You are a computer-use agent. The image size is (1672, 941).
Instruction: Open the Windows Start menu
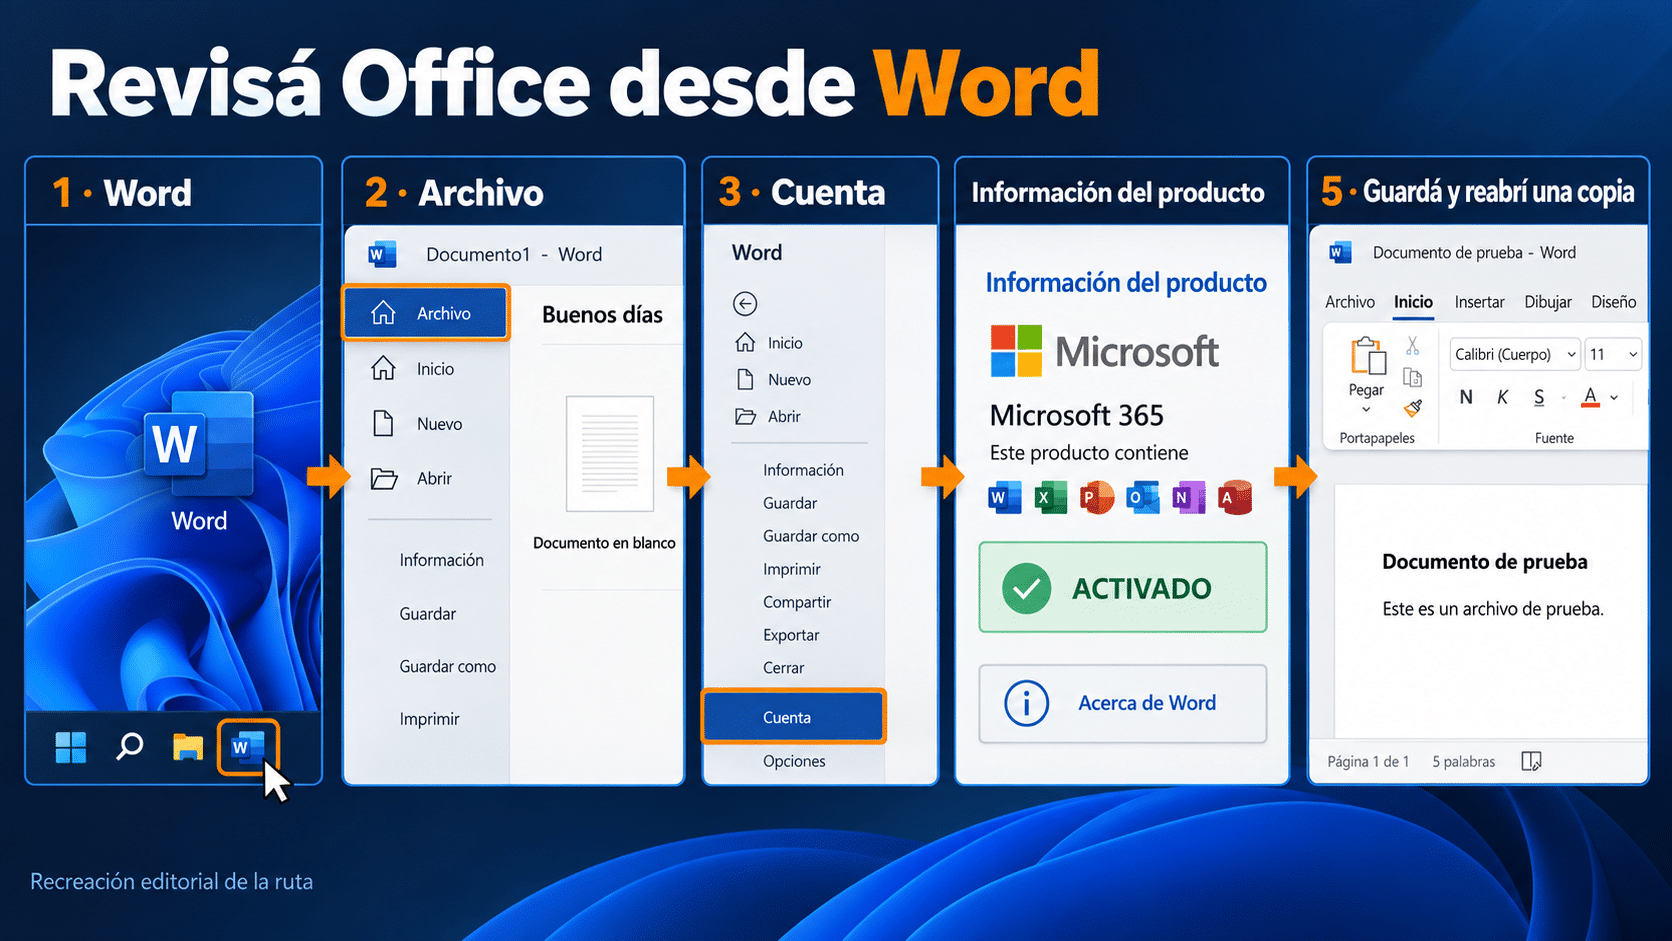(x=71, y=747)
